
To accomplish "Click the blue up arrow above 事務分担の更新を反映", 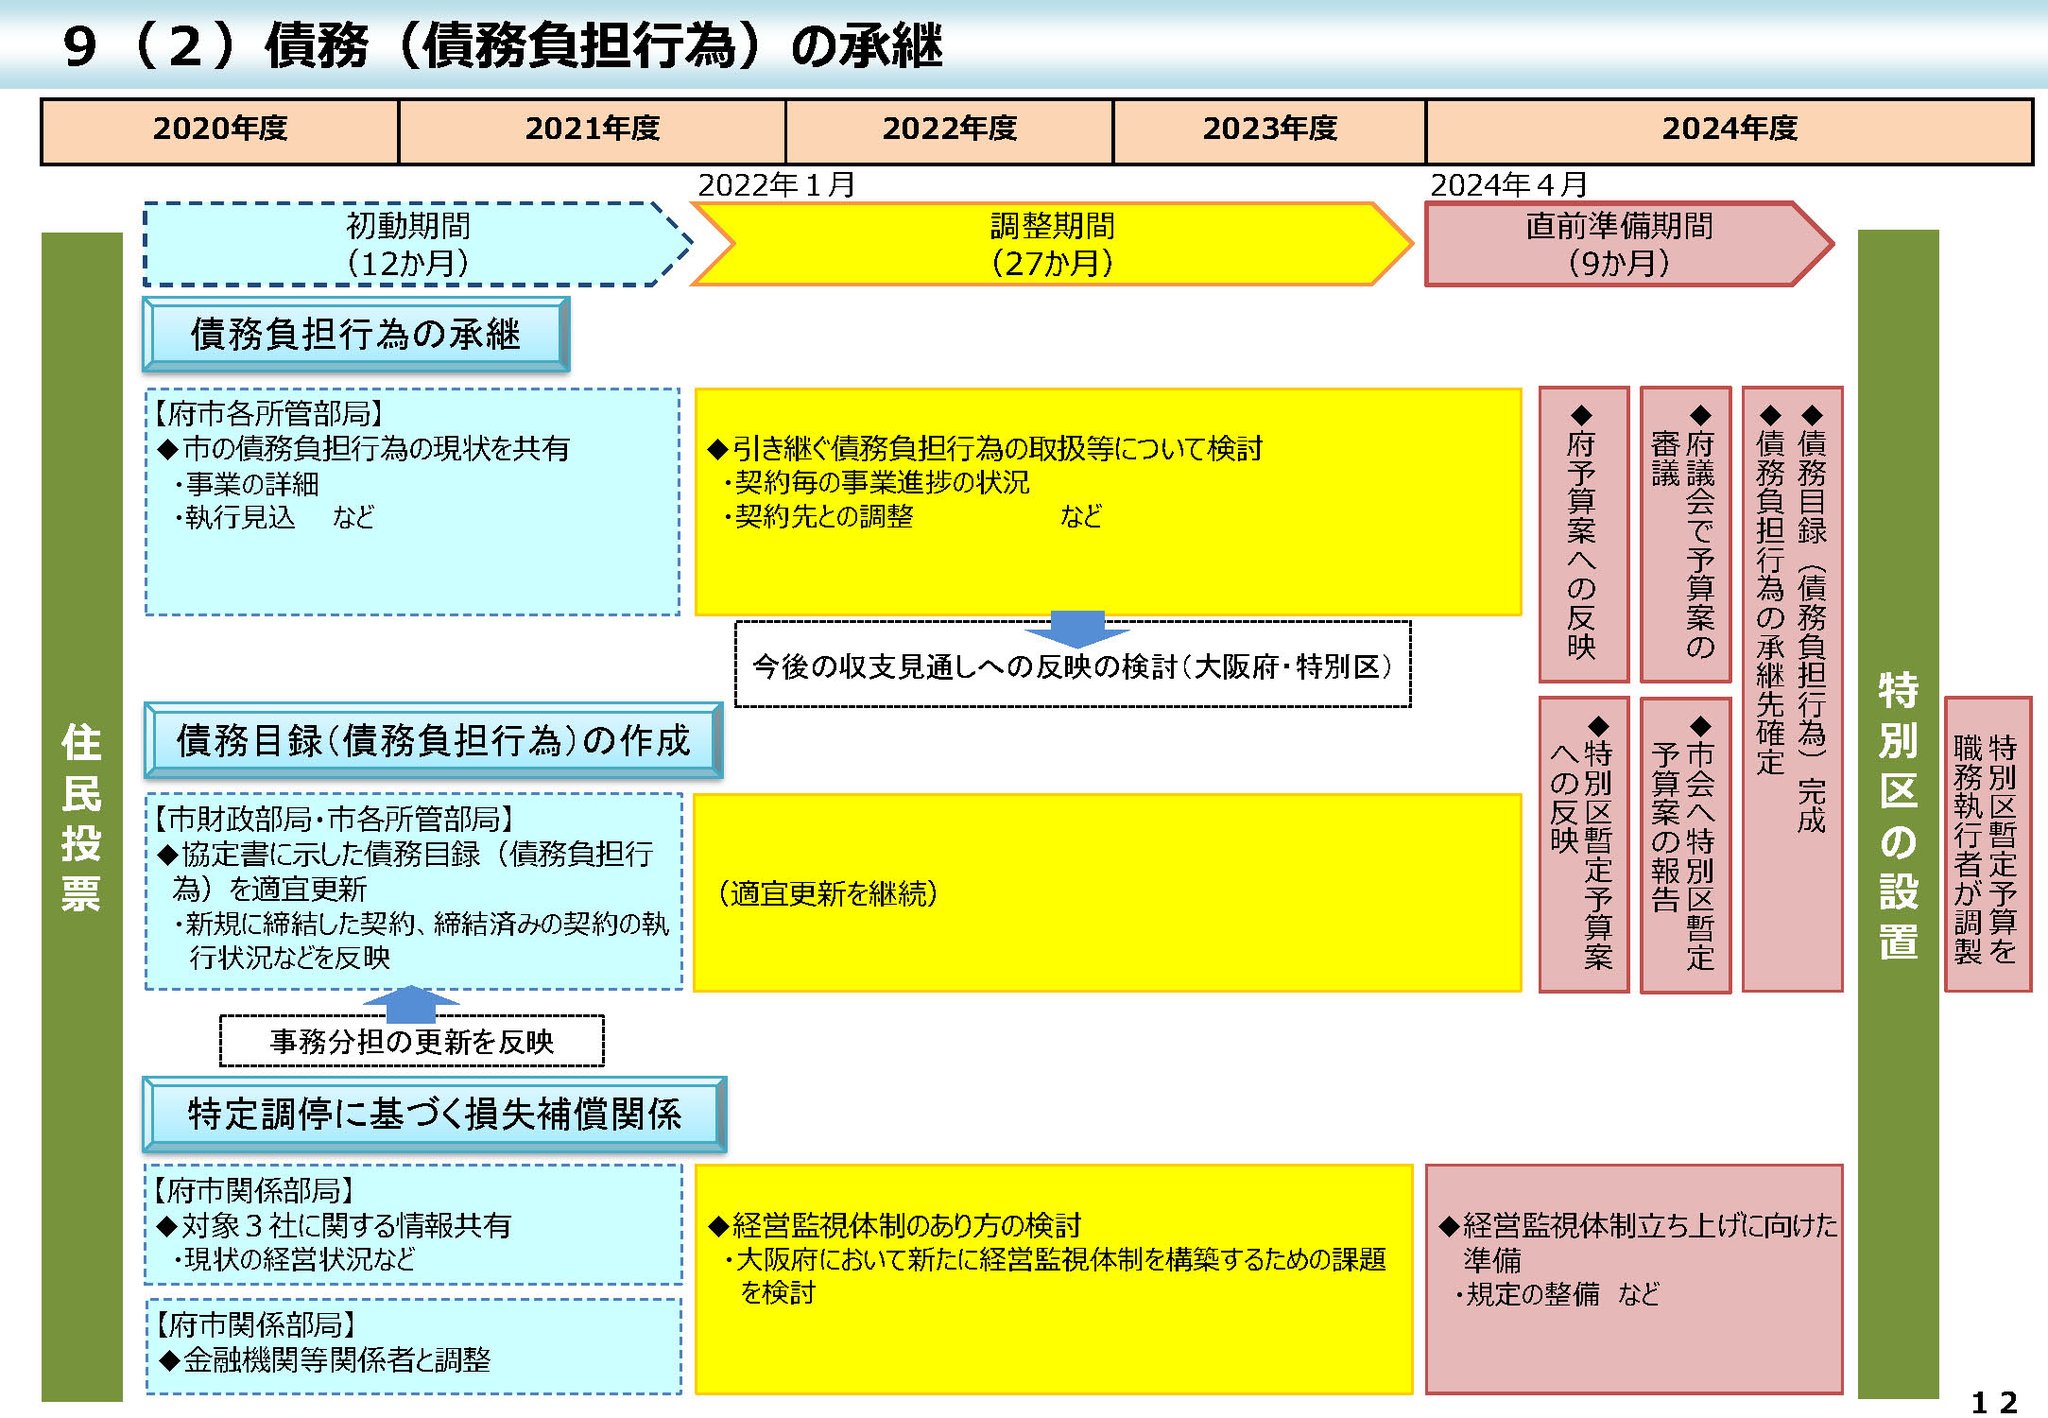I will tap(410, 1002).
